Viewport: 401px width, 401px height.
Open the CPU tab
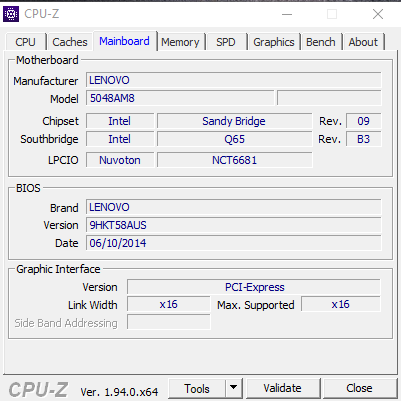point(25,42)
